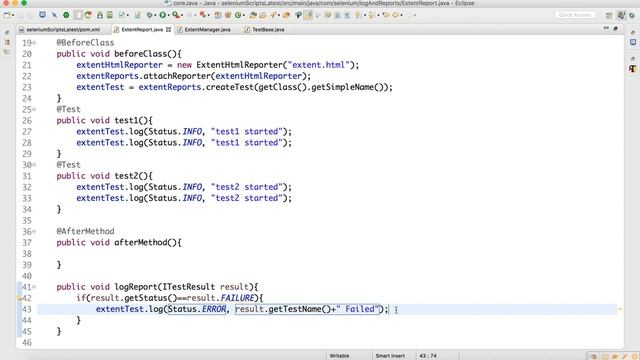Click the yellow warning marker on line 42
This screenshot has height=360, width=640.
pyautogui.click(x=19, y=298)
